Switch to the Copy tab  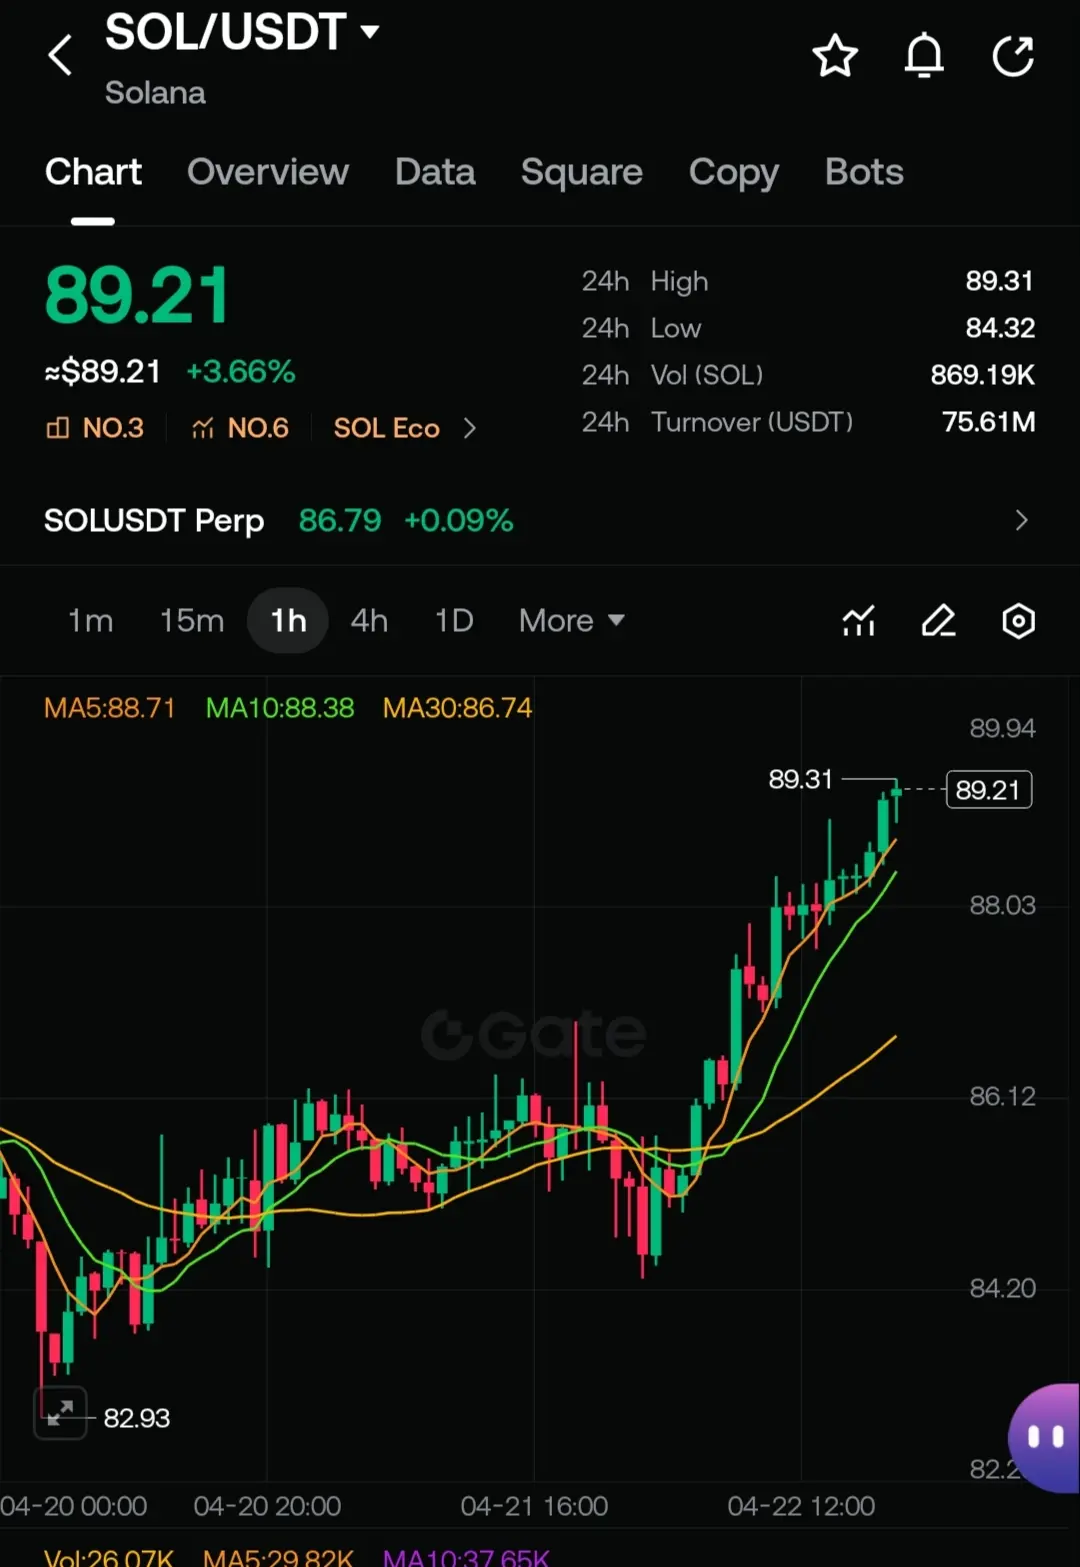pyautogui.click(x=734, y=173)
